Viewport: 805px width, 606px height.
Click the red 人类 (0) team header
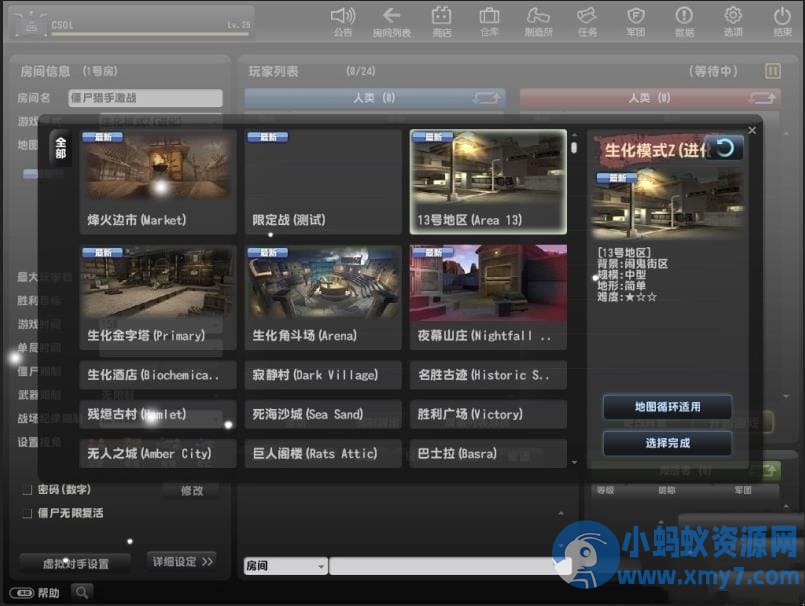click(x=650, y=97)
